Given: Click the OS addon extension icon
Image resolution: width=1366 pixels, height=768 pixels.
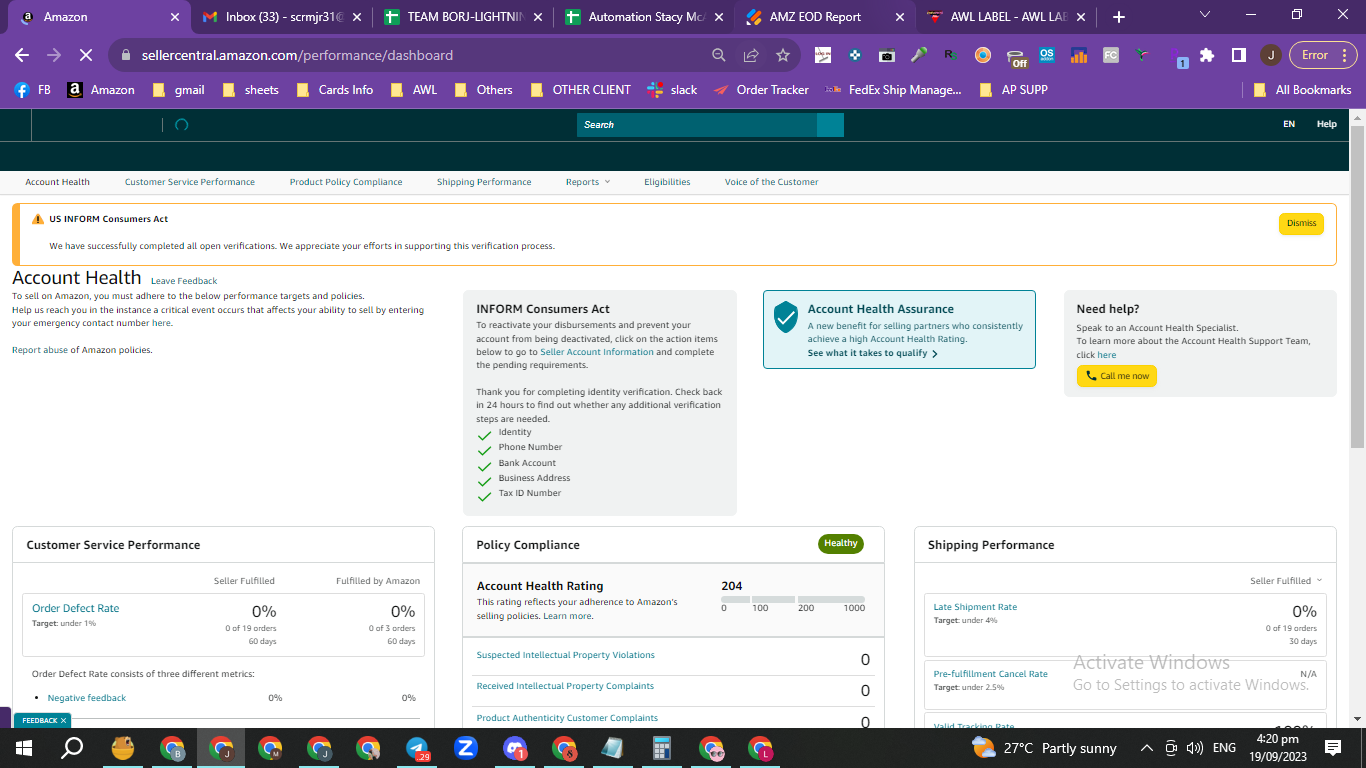Looking at the screenshot, I should pos(1047,55).
